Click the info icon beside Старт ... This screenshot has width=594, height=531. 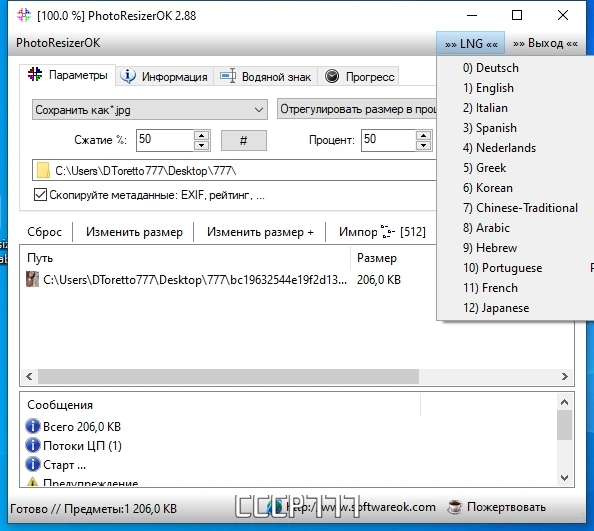33,464
